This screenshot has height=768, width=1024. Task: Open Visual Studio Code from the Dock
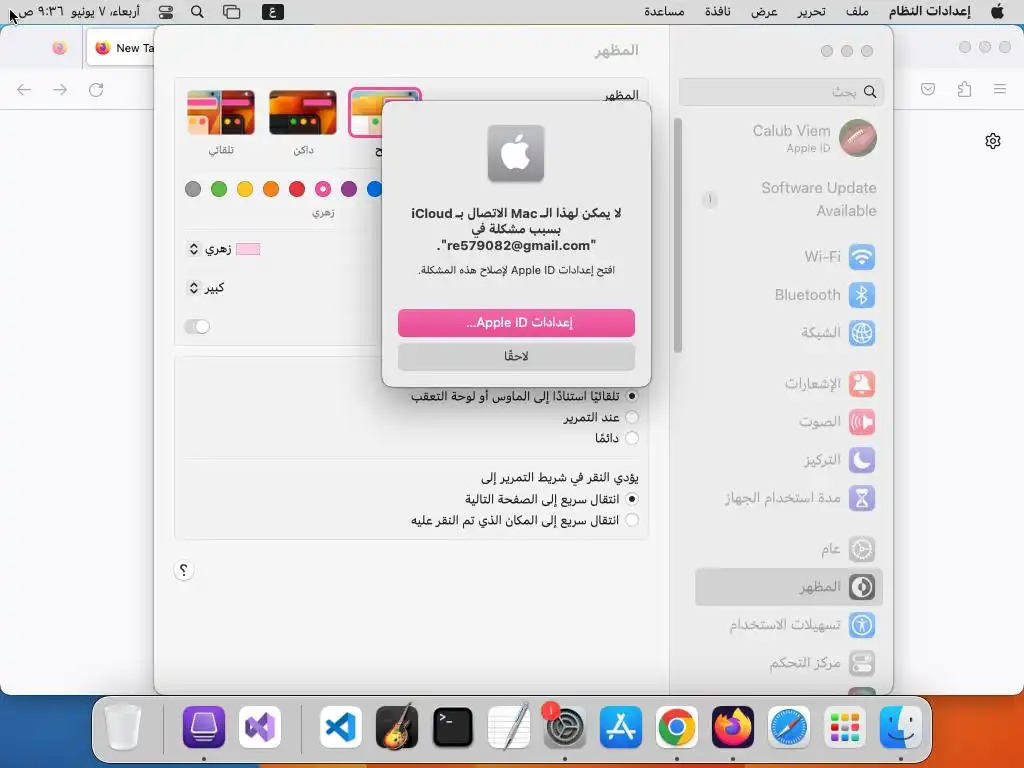(340, 727)
